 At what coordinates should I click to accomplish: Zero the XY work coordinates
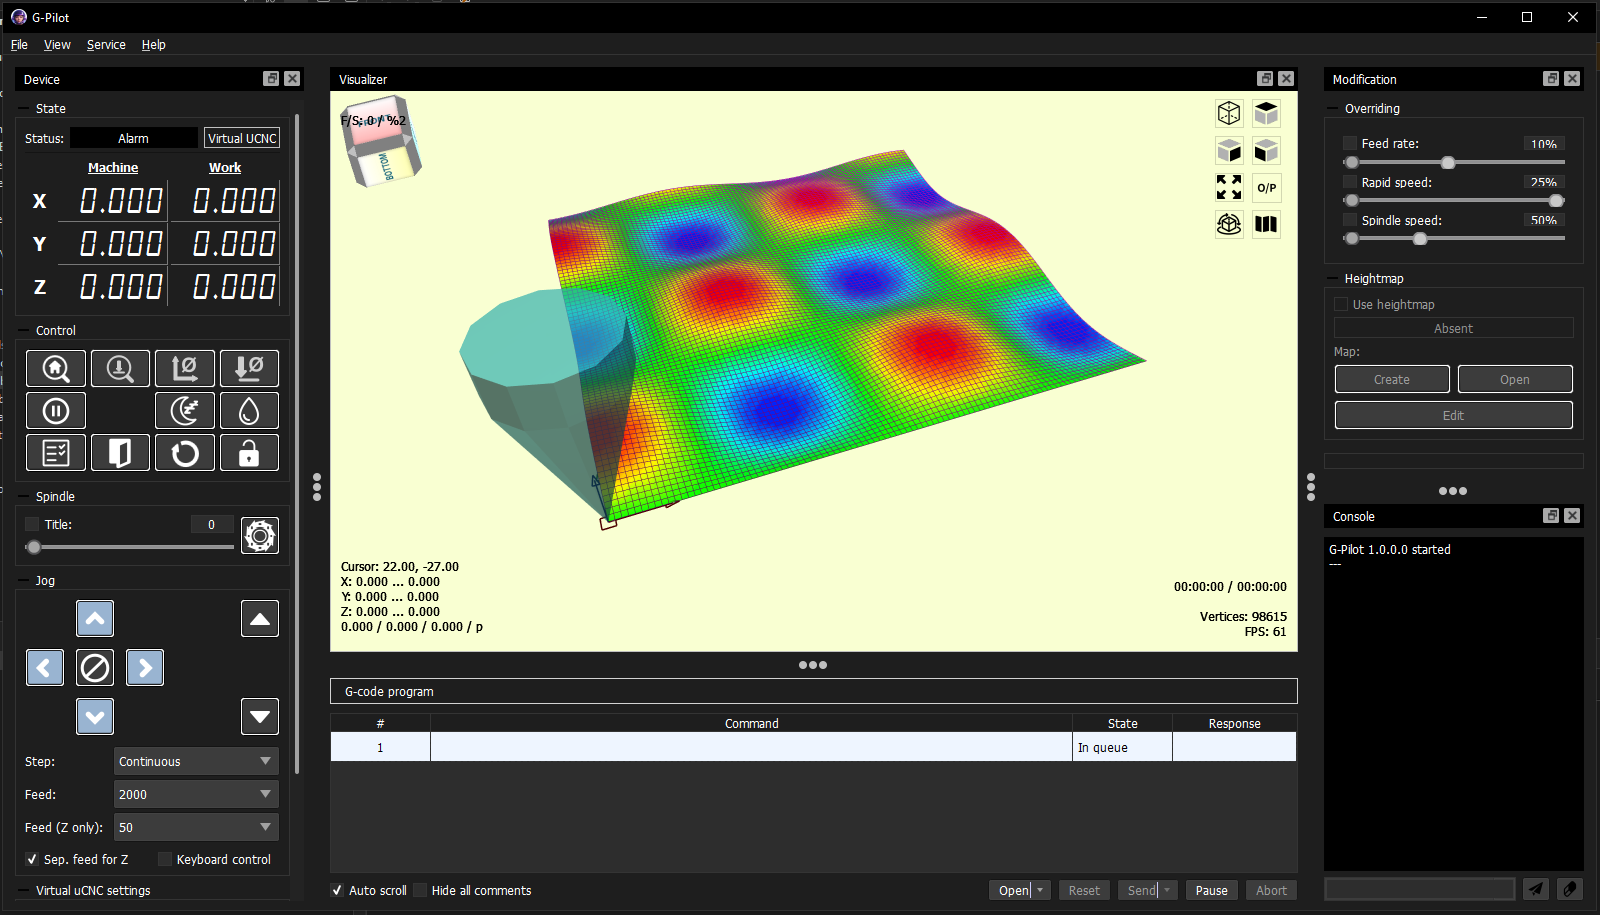184,368
